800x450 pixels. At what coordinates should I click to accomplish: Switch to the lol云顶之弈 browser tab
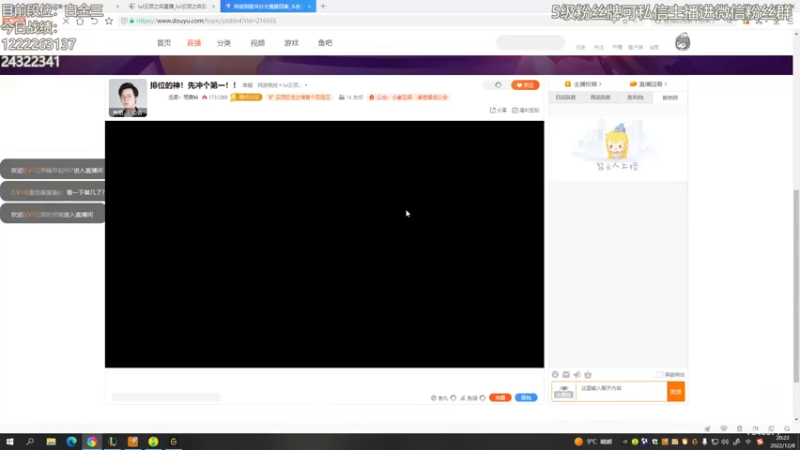pos(171,6)
